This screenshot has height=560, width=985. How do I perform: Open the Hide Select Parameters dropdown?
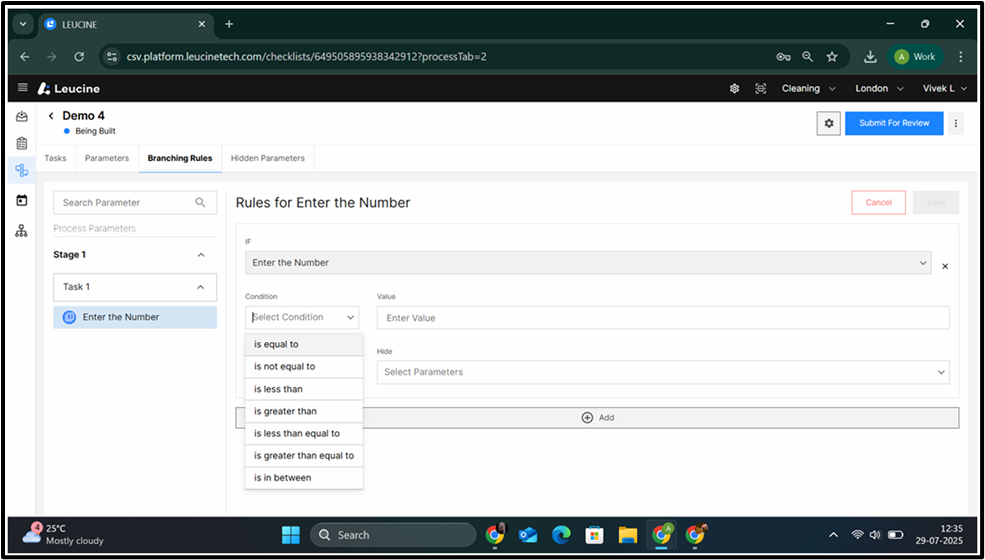[662, 372]
